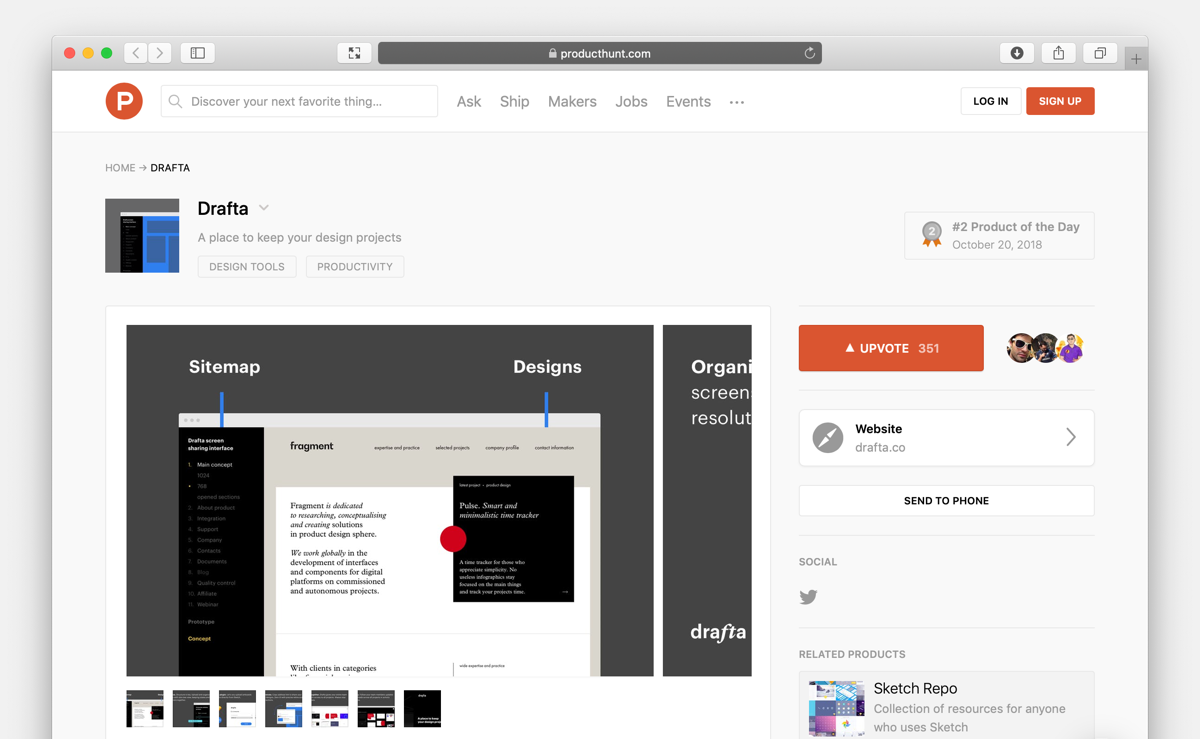Click the Product Hunt logo
Image resolution: width=1200 pixels, height=739 pixels.
coord(123,101)
